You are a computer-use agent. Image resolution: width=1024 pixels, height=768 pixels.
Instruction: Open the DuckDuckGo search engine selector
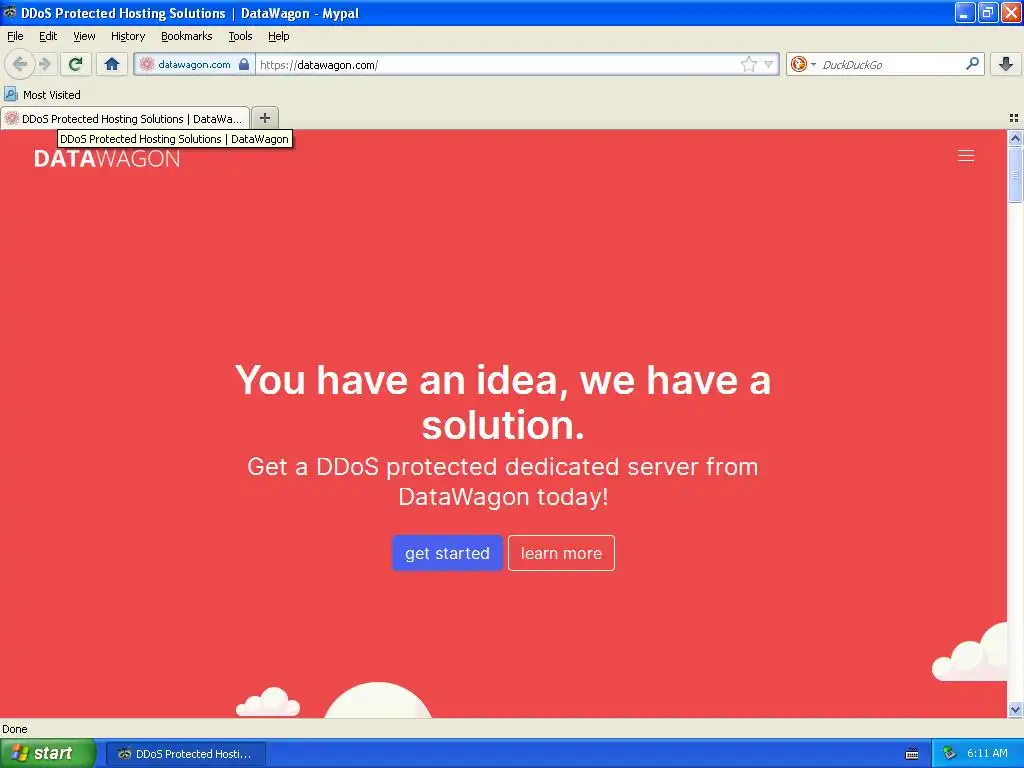click(803, 64)
